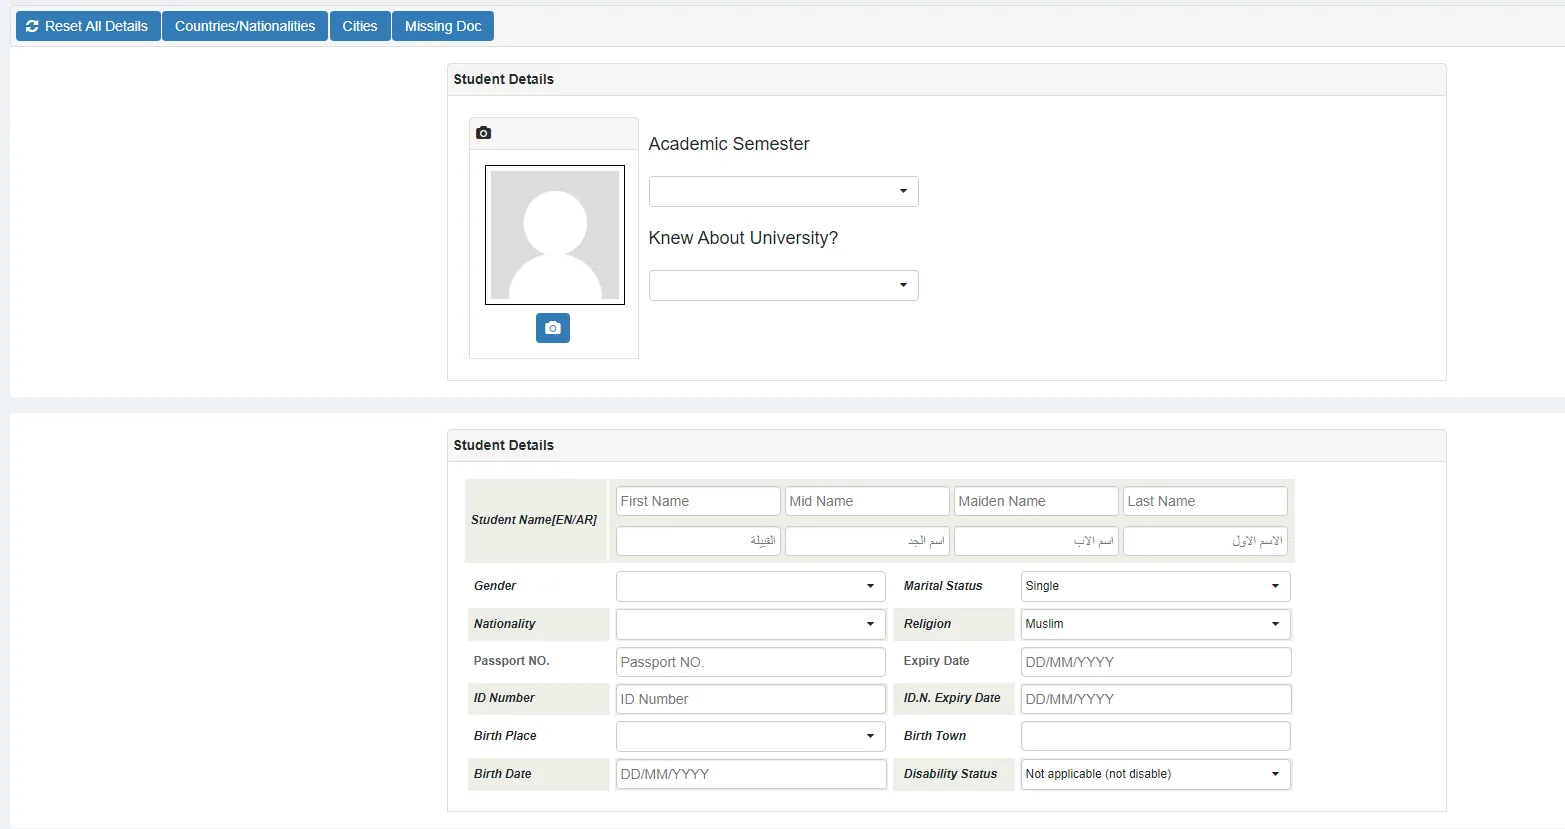Focus the First Name field
This screenshot has width=1565, height=829.
(698, 501)
